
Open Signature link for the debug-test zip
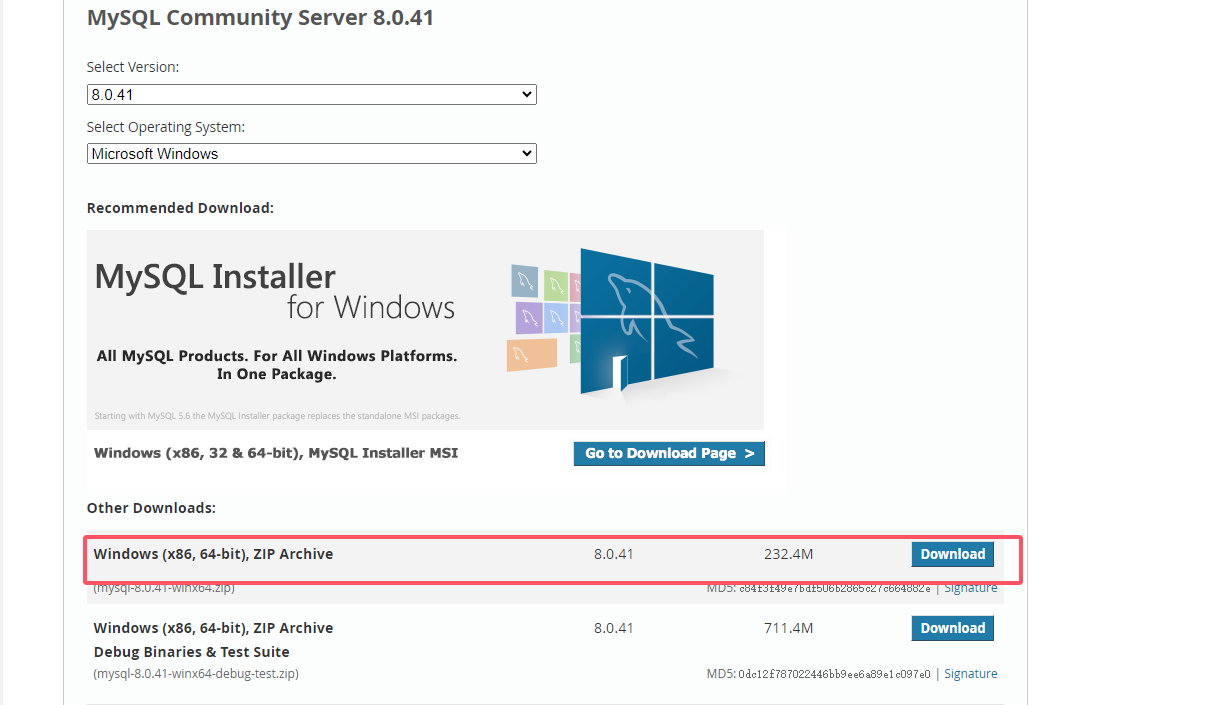point(970,674)
